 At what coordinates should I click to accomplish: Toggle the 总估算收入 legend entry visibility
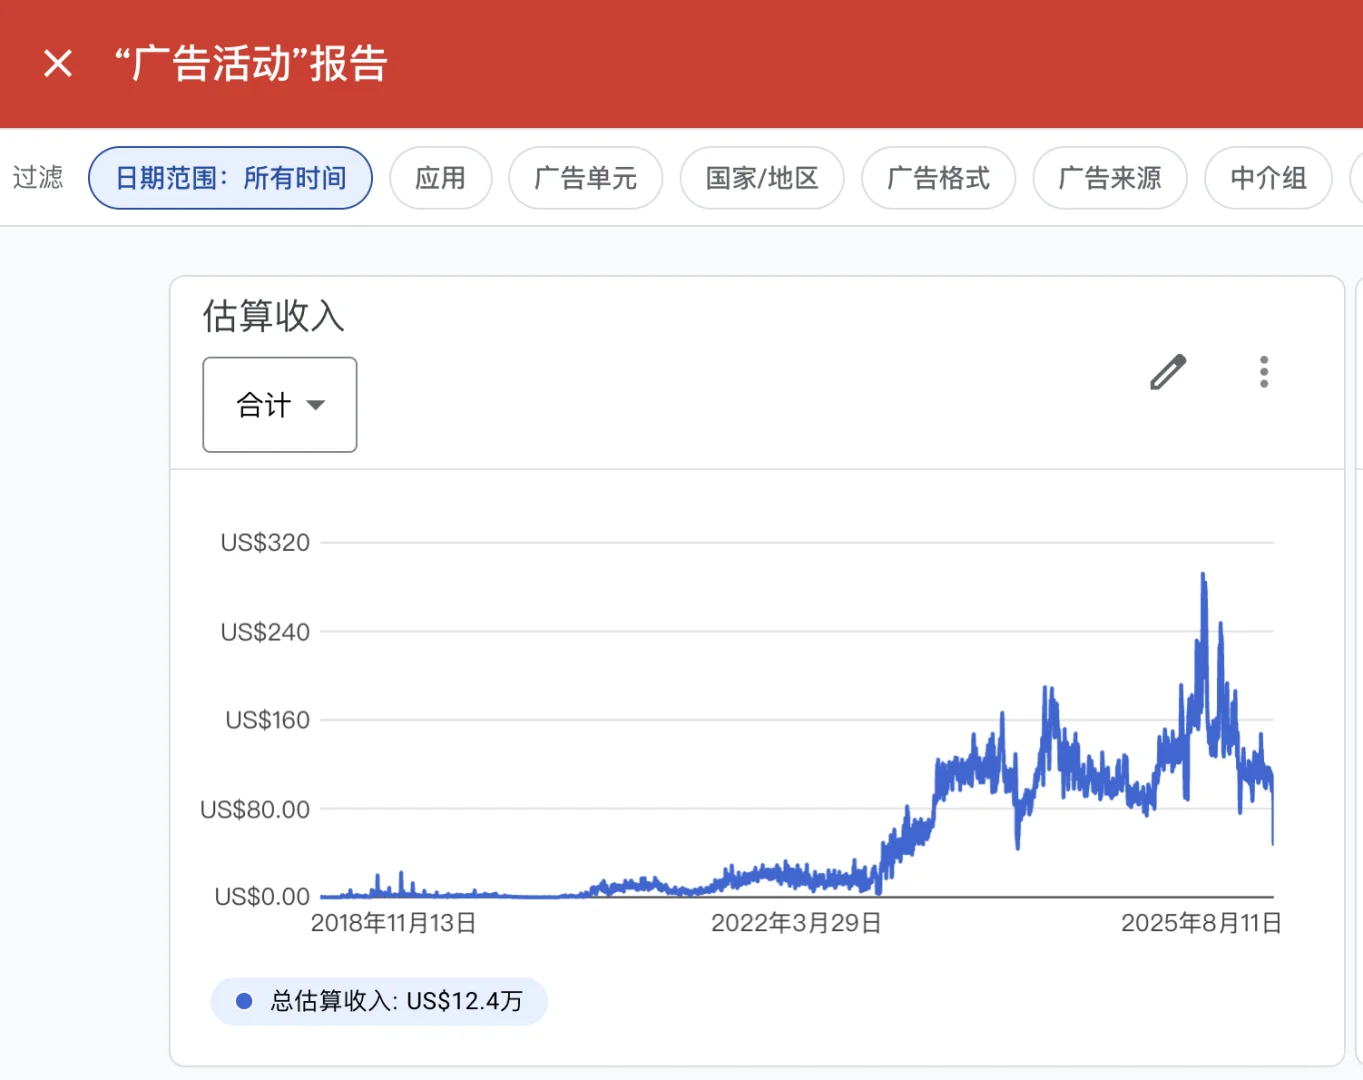coord(378,1000)
